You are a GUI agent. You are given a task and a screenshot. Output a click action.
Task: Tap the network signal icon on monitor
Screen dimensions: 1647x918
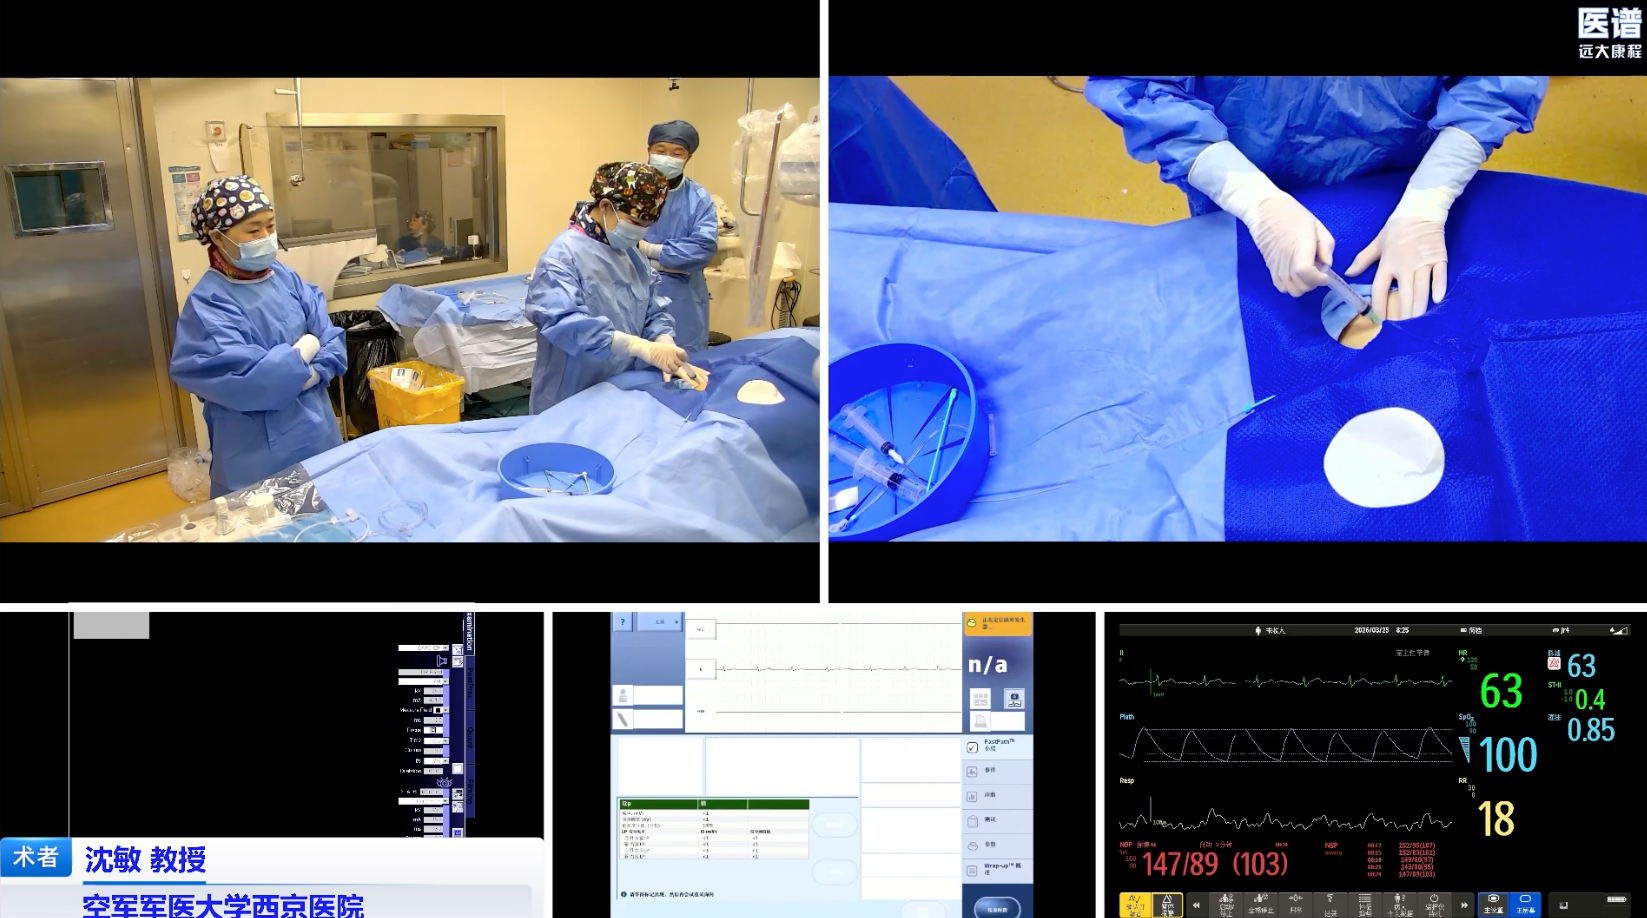1617,631
